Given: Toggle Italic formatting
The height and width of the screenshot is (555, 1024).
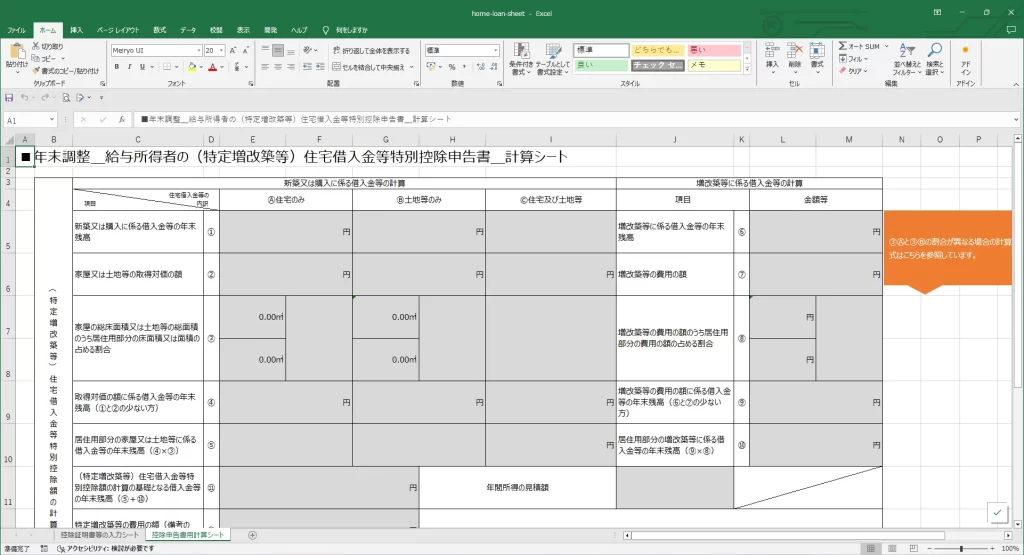Looking at the screenshot, I should 129,67.
